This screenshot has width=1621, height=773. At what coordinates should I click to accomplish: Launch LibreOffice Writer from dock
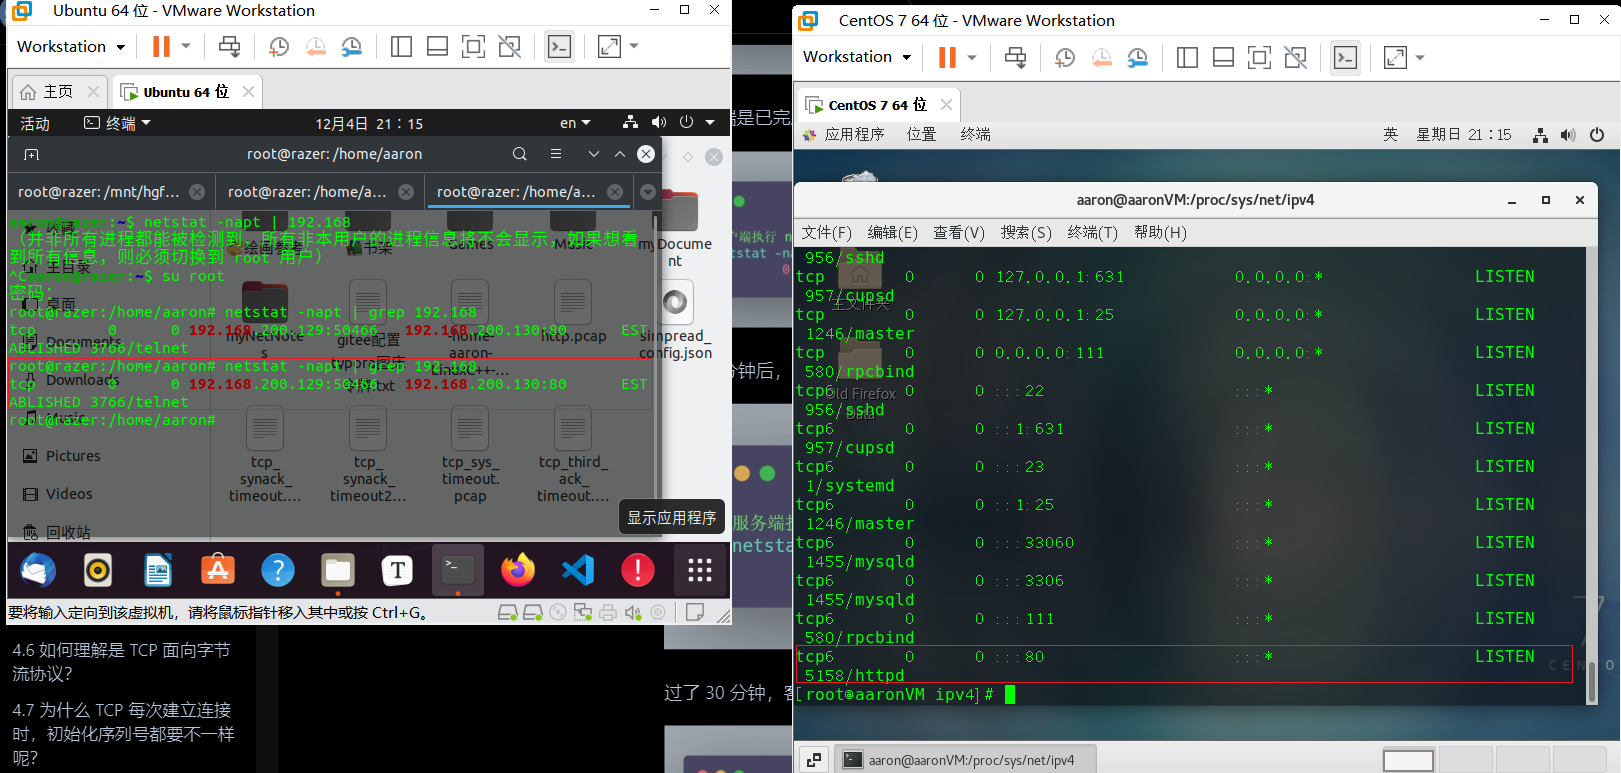158,570
